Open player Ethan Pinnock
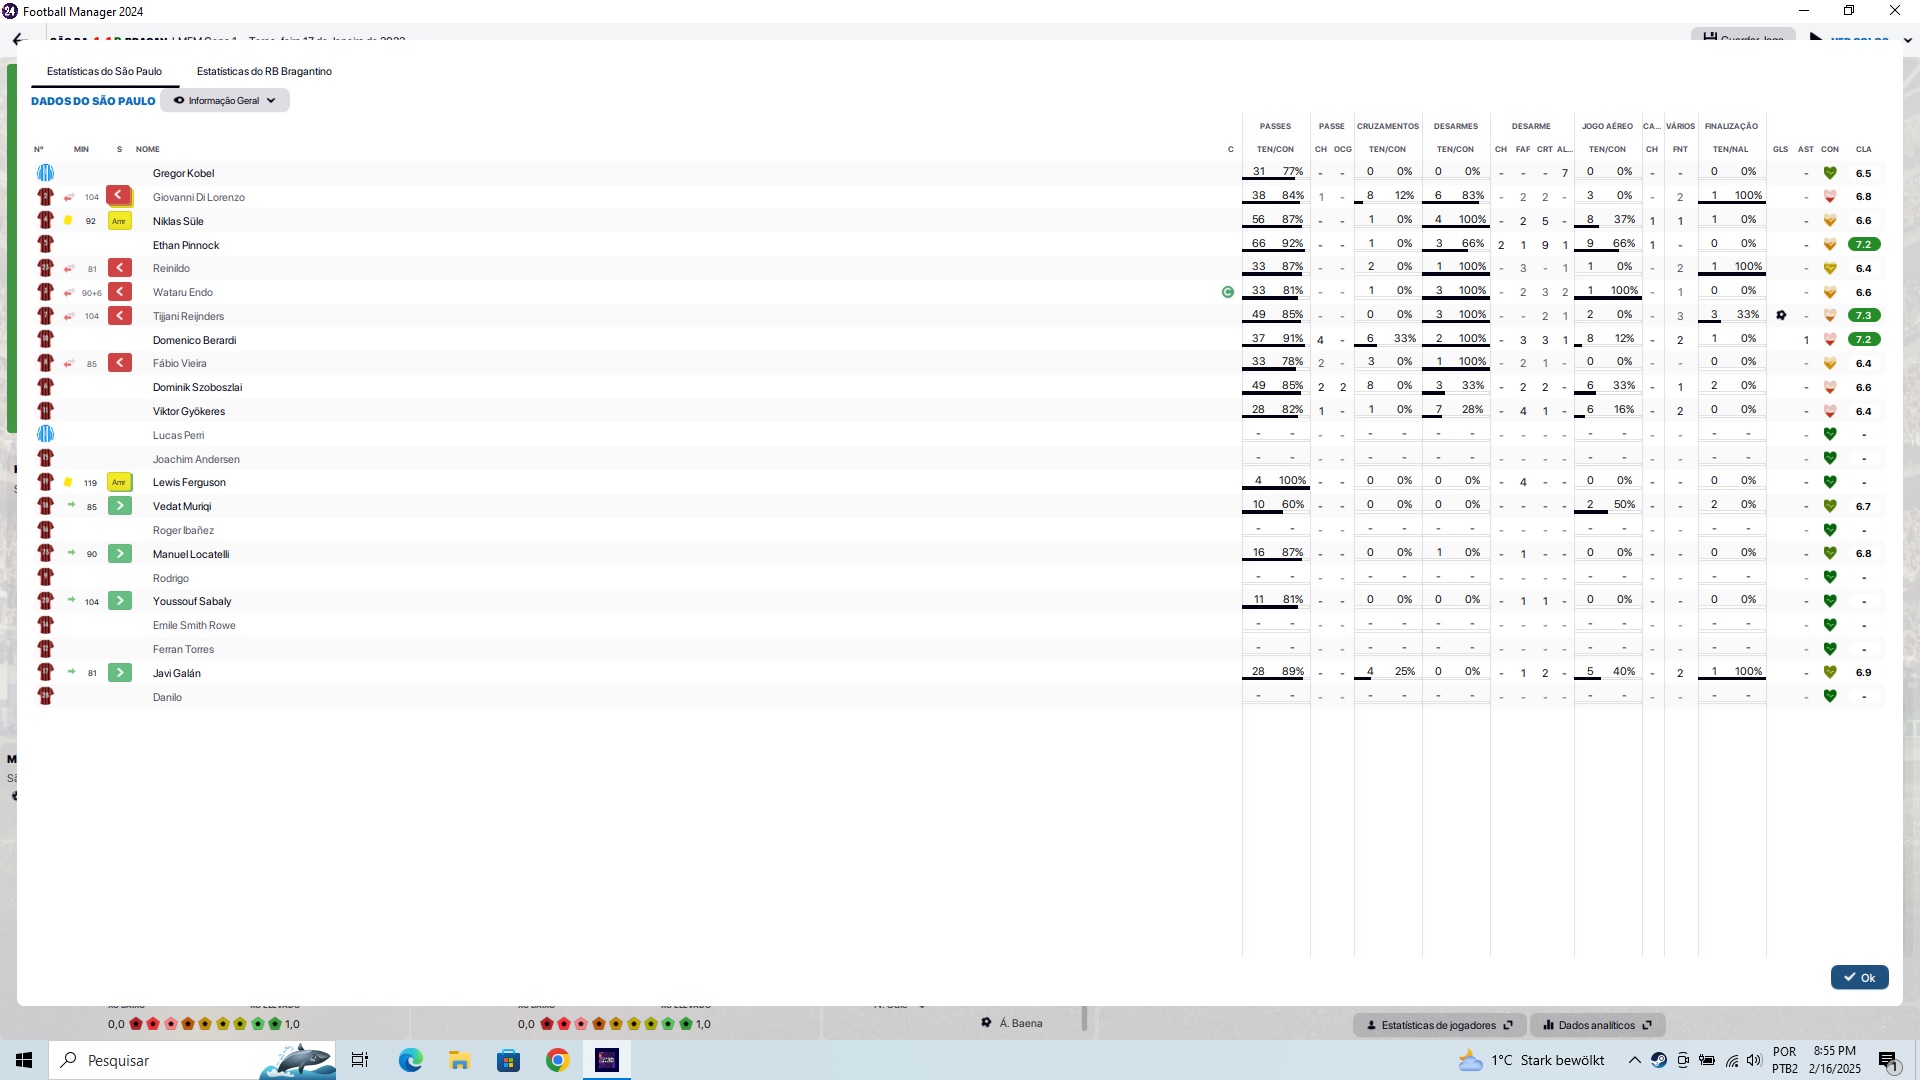This screenshot has height=1080, width=1920. point(186,245)
